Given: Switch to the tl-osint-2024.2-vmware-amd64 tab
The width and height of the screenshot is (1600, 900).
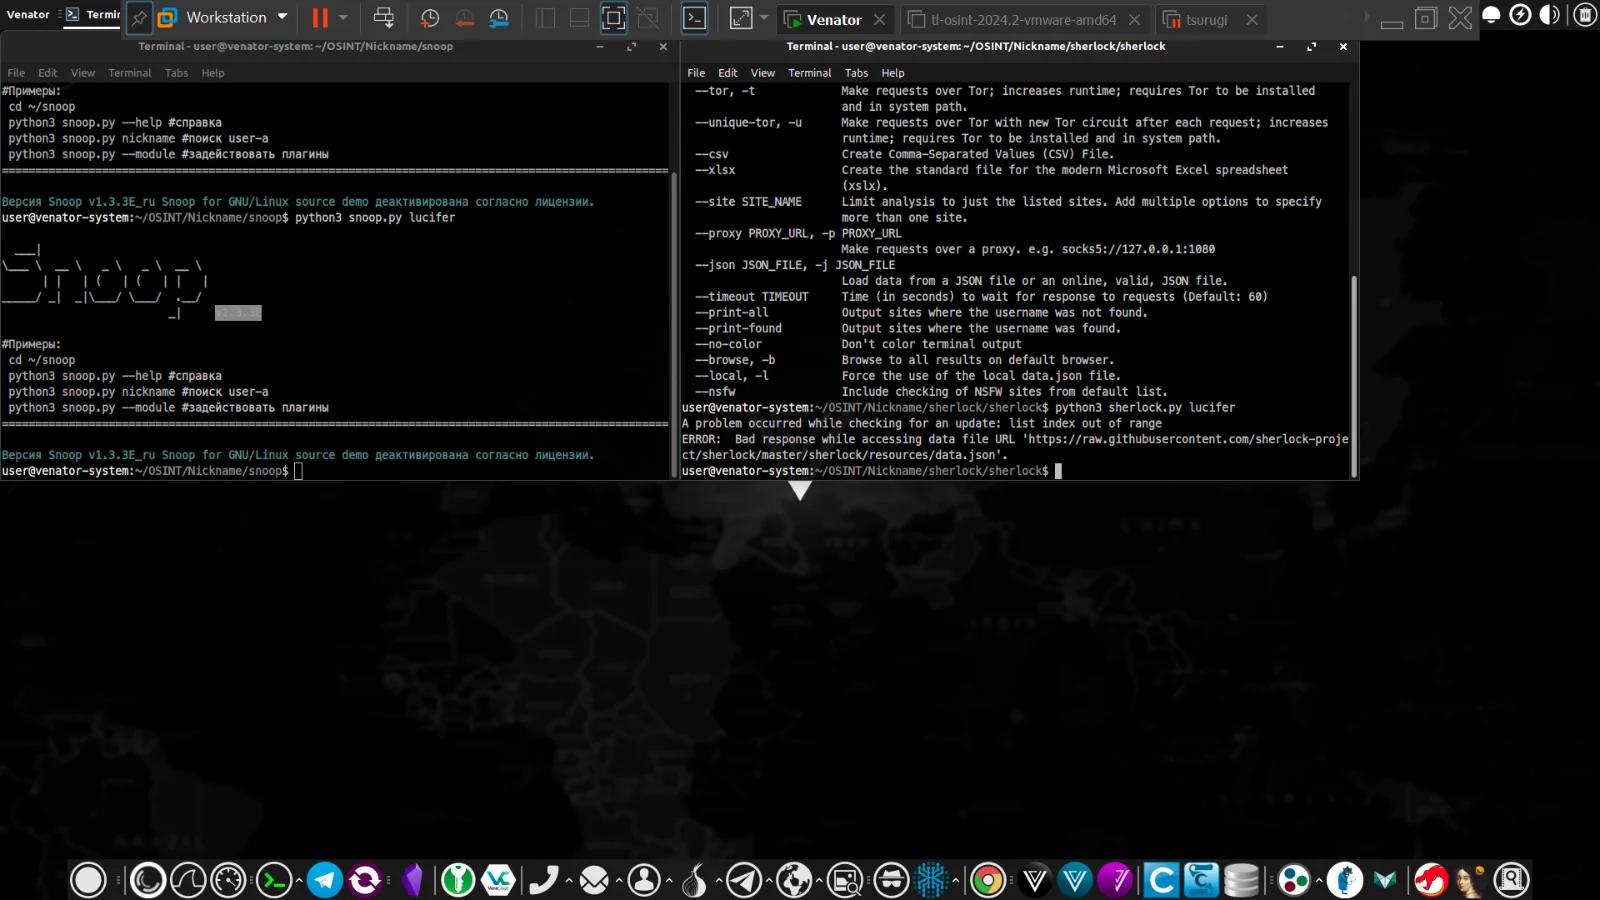Looking at the screenshot, I should pyautogui.click(x=1023, y=19).
